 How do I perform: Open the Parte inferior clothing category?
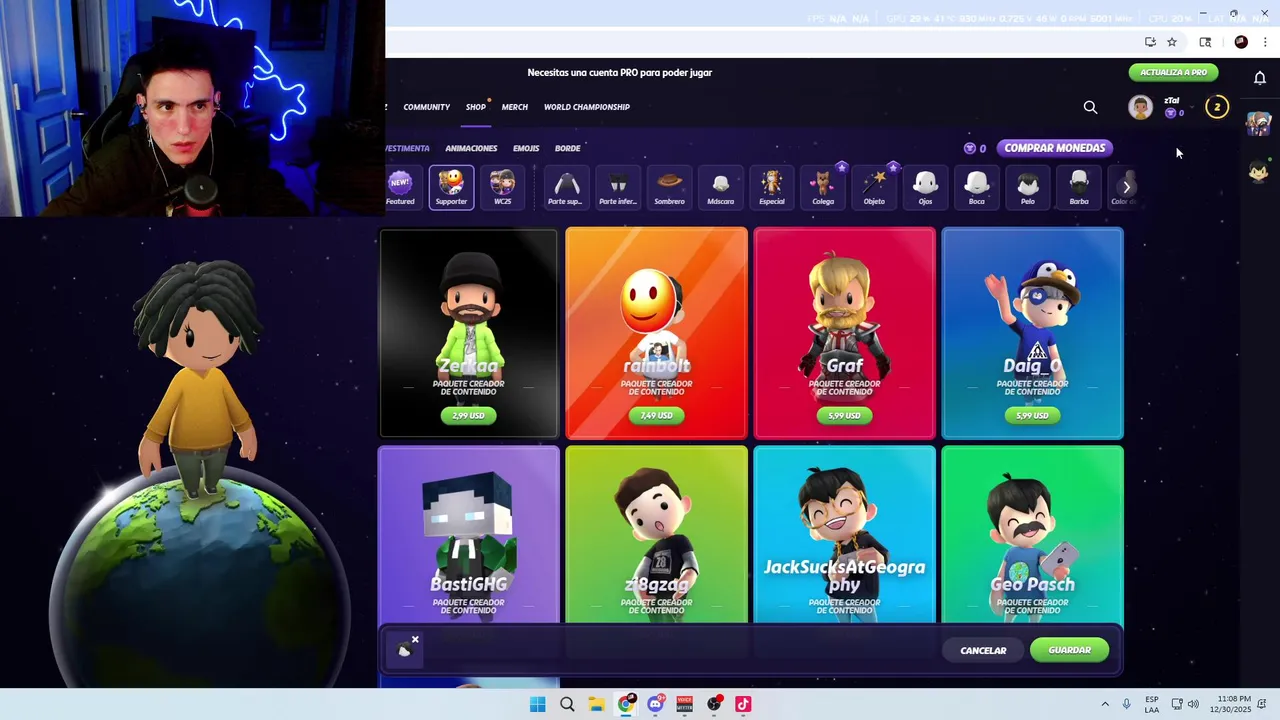click(617, 187)
